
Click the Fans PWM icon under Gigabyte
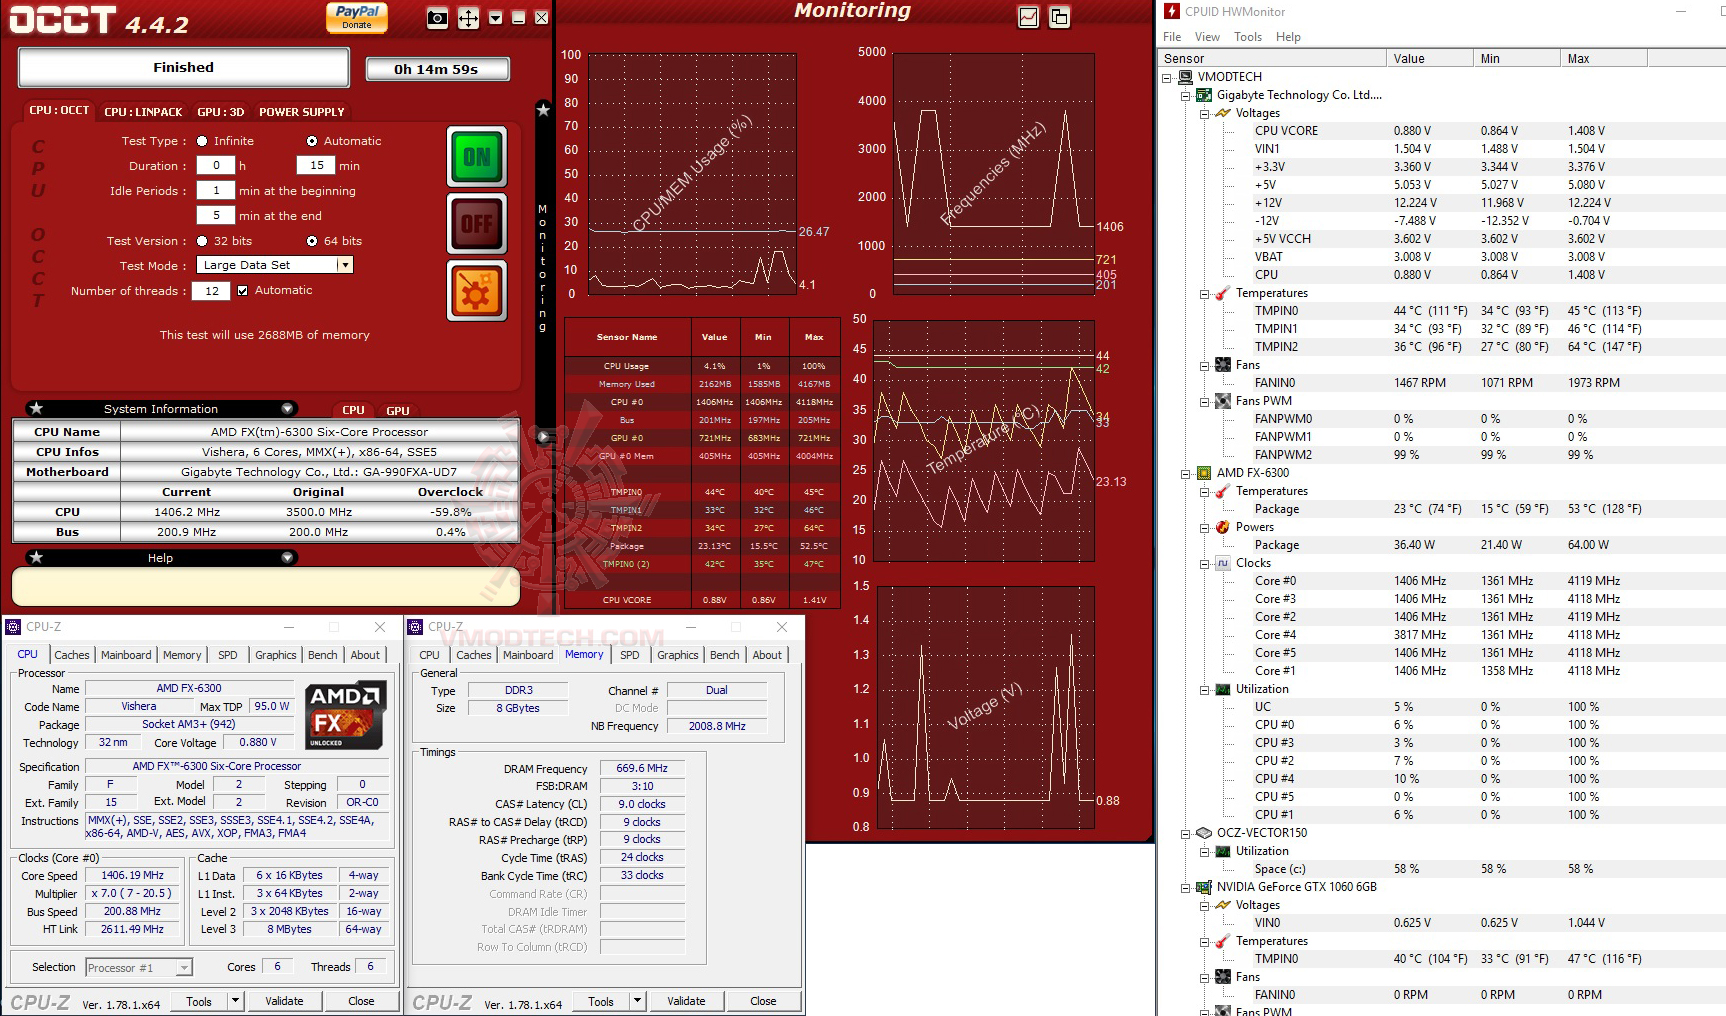coord(1223,401)
